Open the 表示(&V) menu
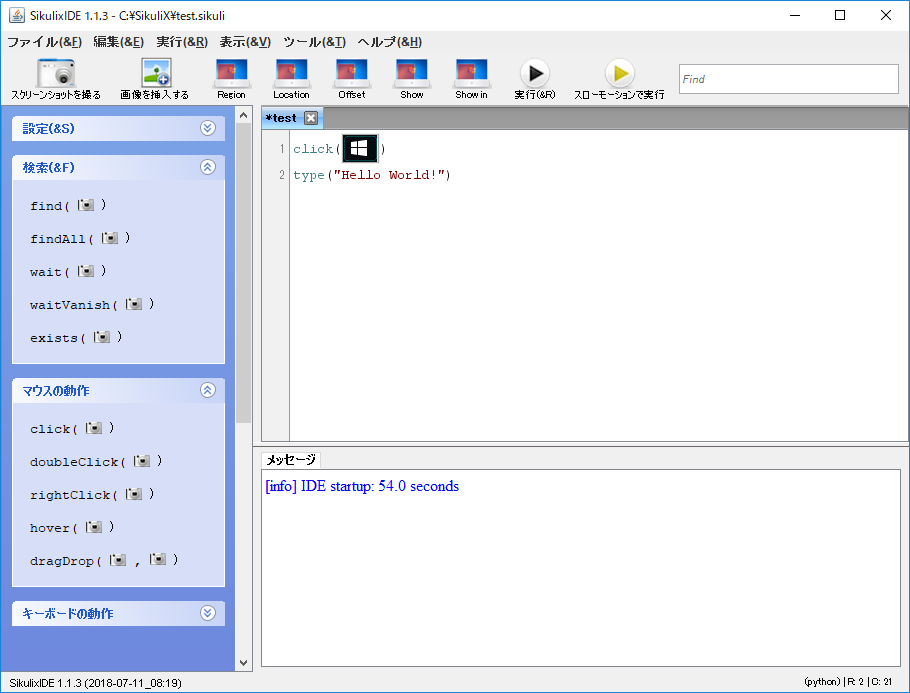The image size is (910, 693). [x=245, y=42]
